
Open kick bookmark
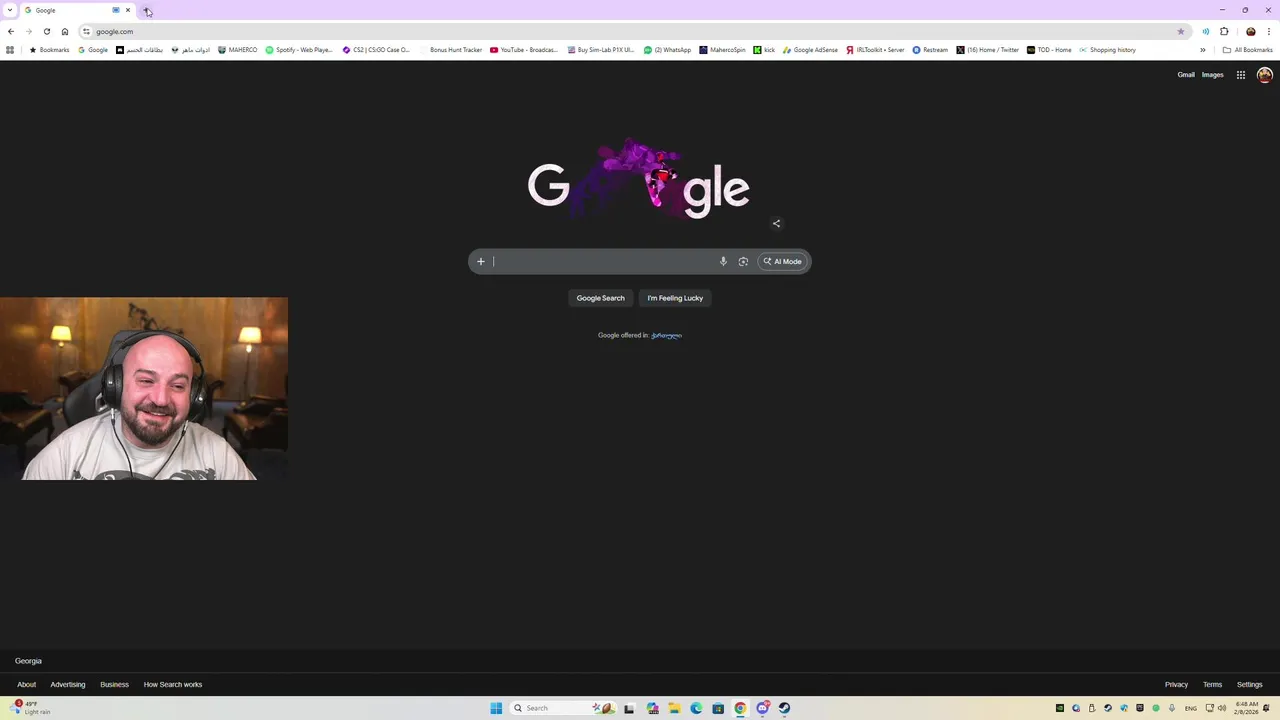coord(764,50)
